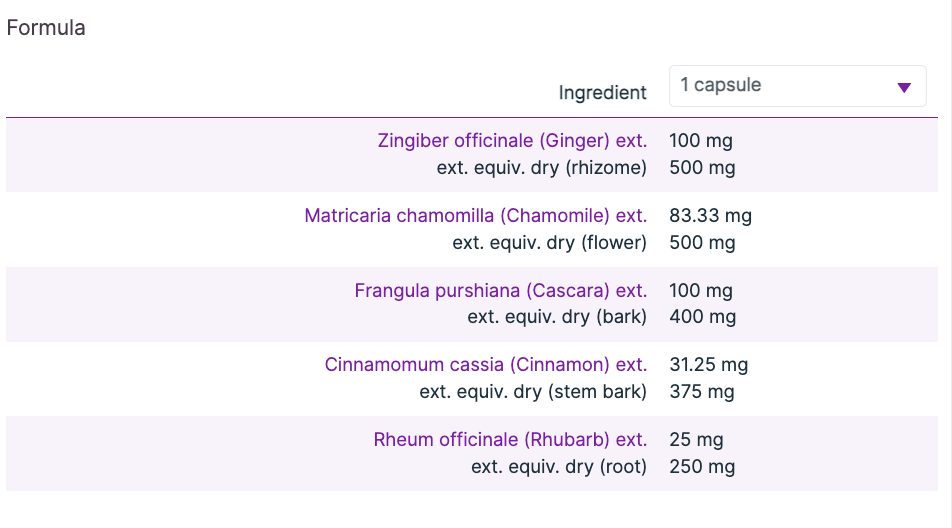The width and height of the screenshot is (952, 528).
Task: Open the Matricaria chamomilla (Chamomile) ext. link
Action: click(x=475, y=216)
